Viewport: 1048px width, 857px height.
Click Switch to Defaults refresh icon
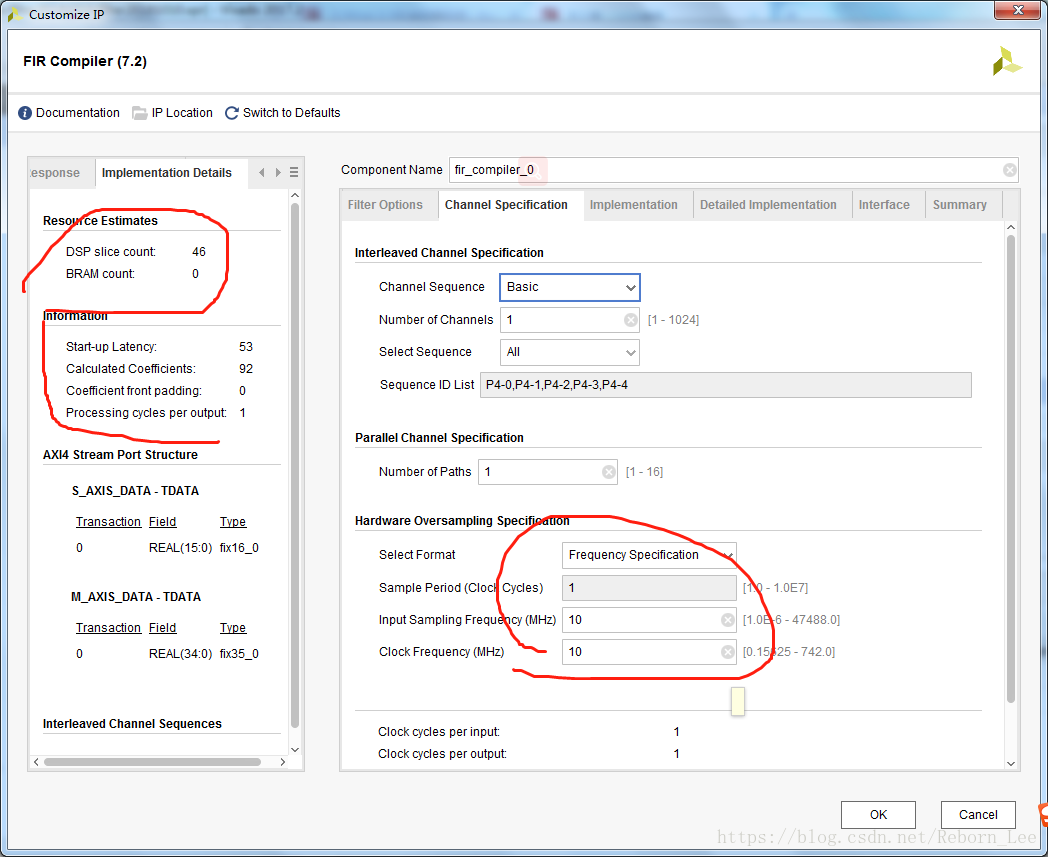(x=232, y=113)
